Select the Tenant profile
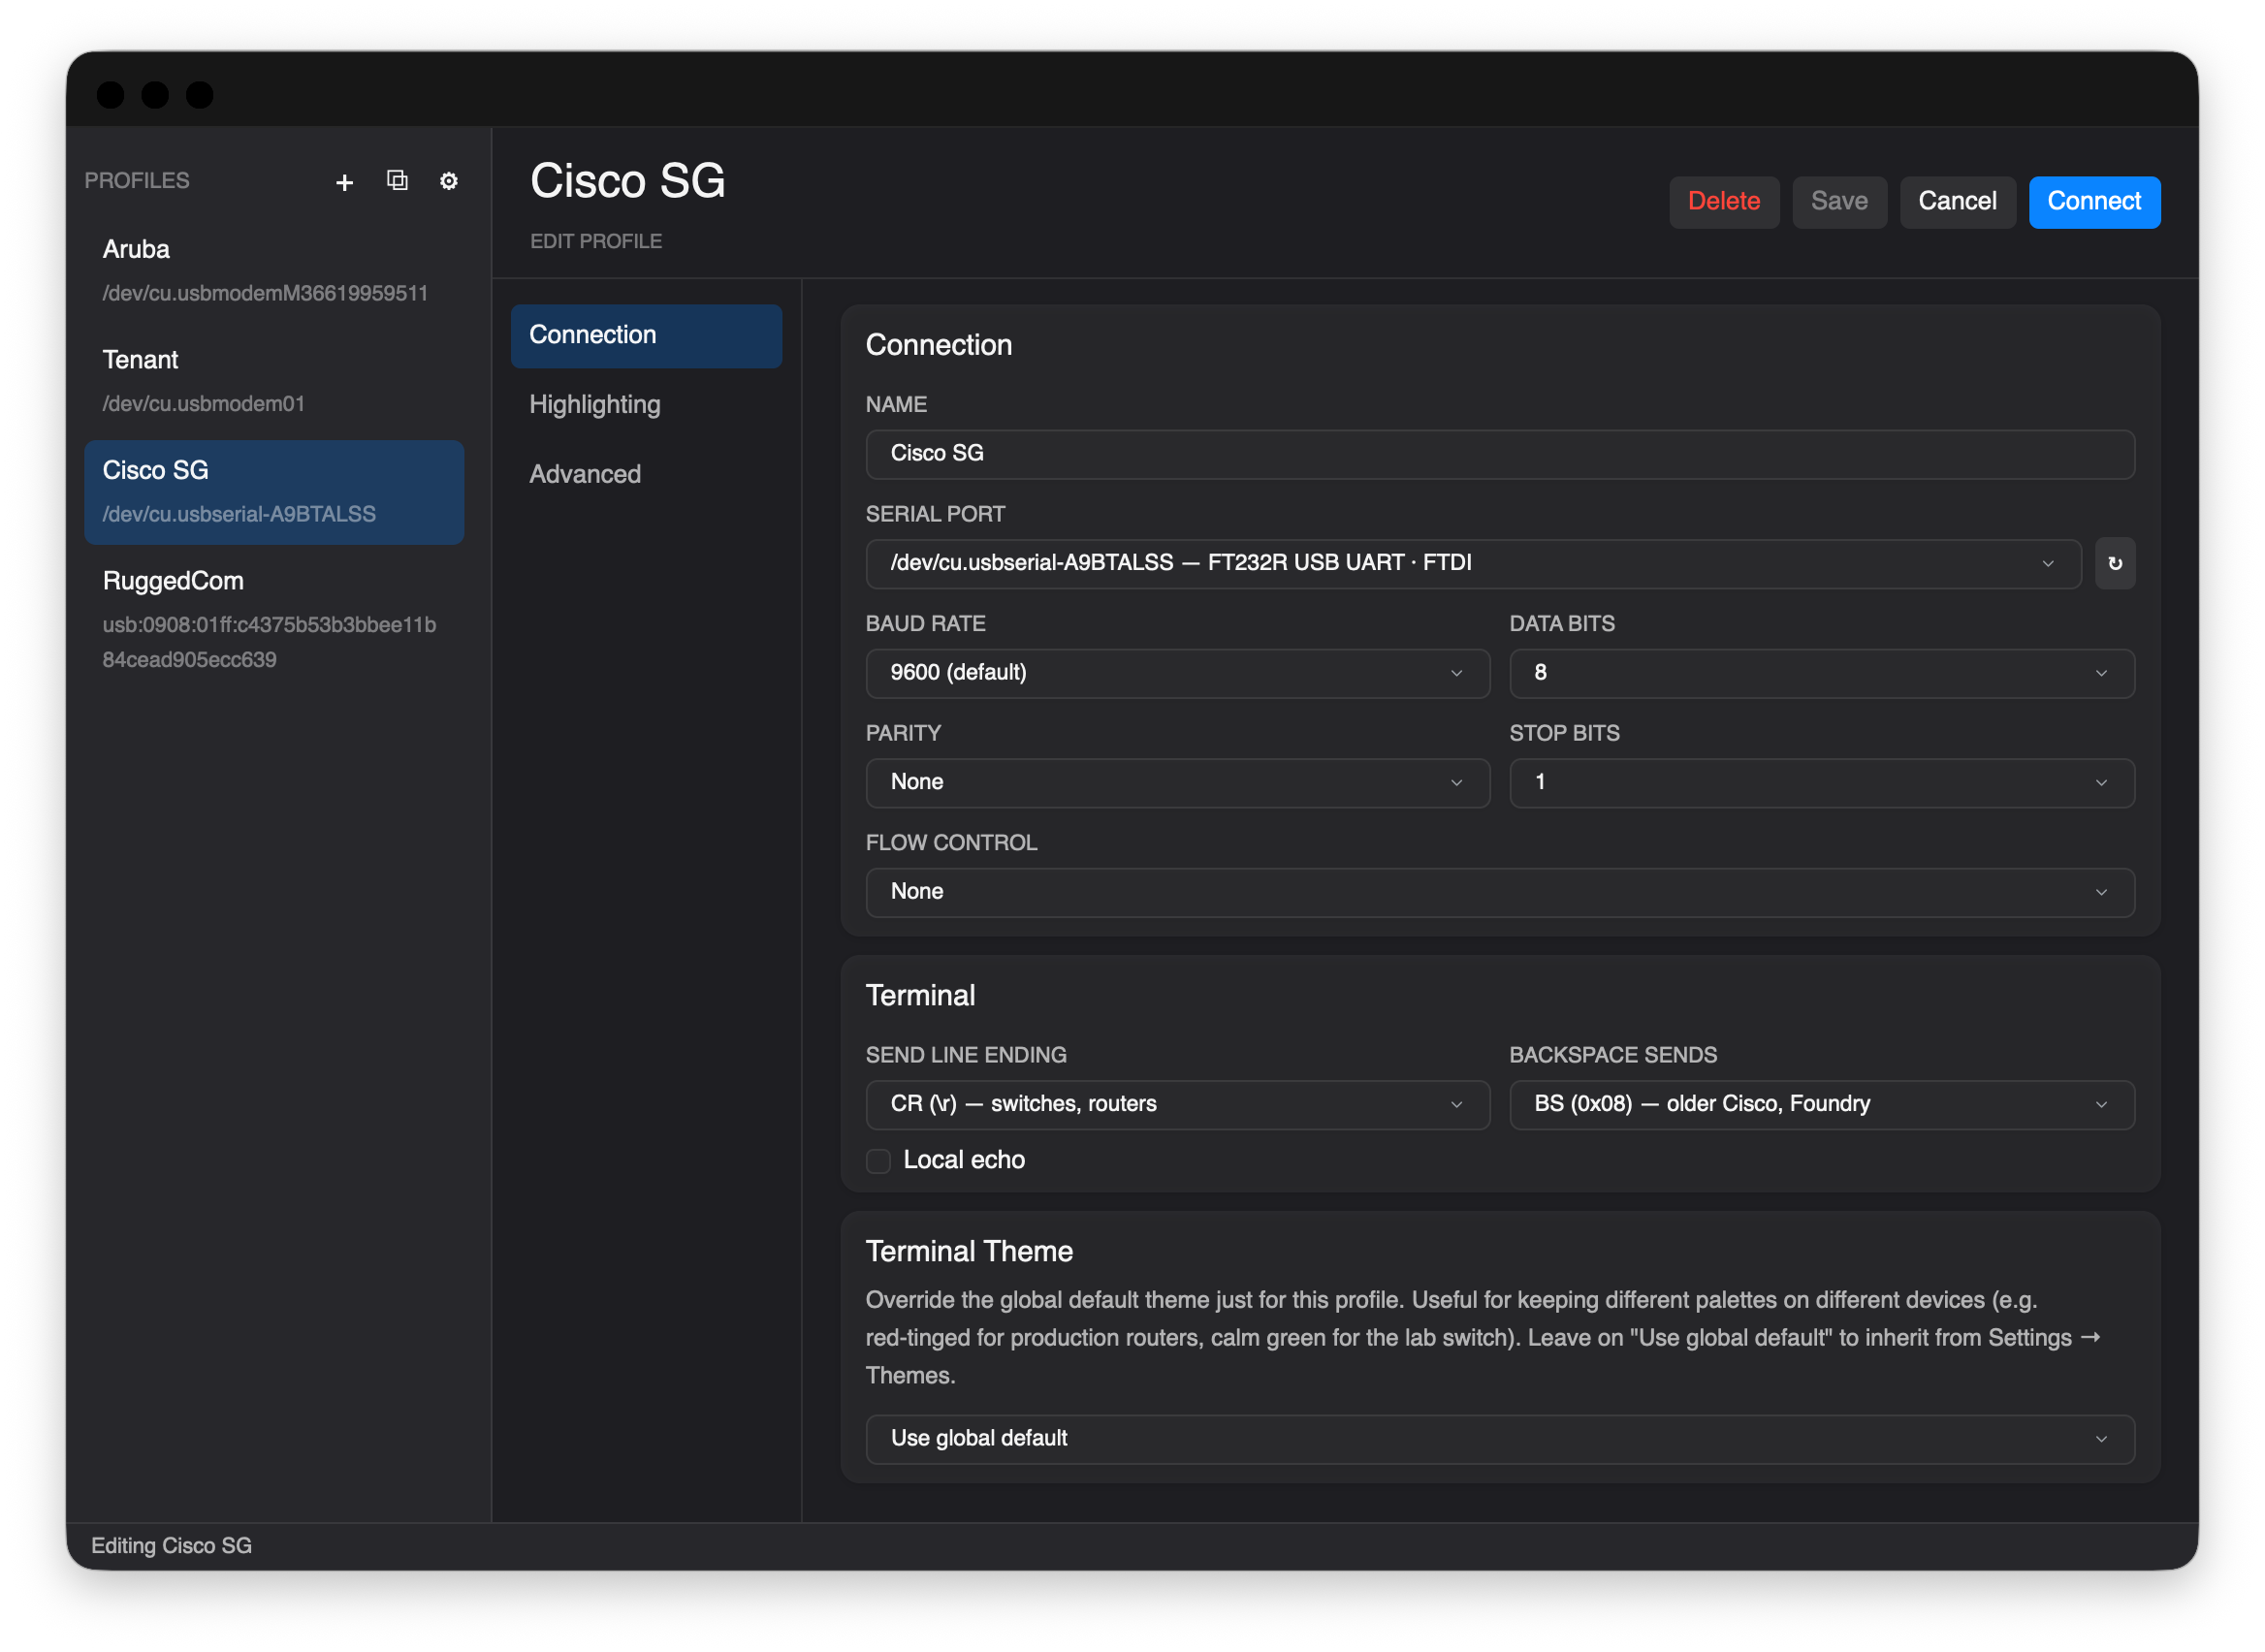2265x1652 pixels. (x=274, y=382)
